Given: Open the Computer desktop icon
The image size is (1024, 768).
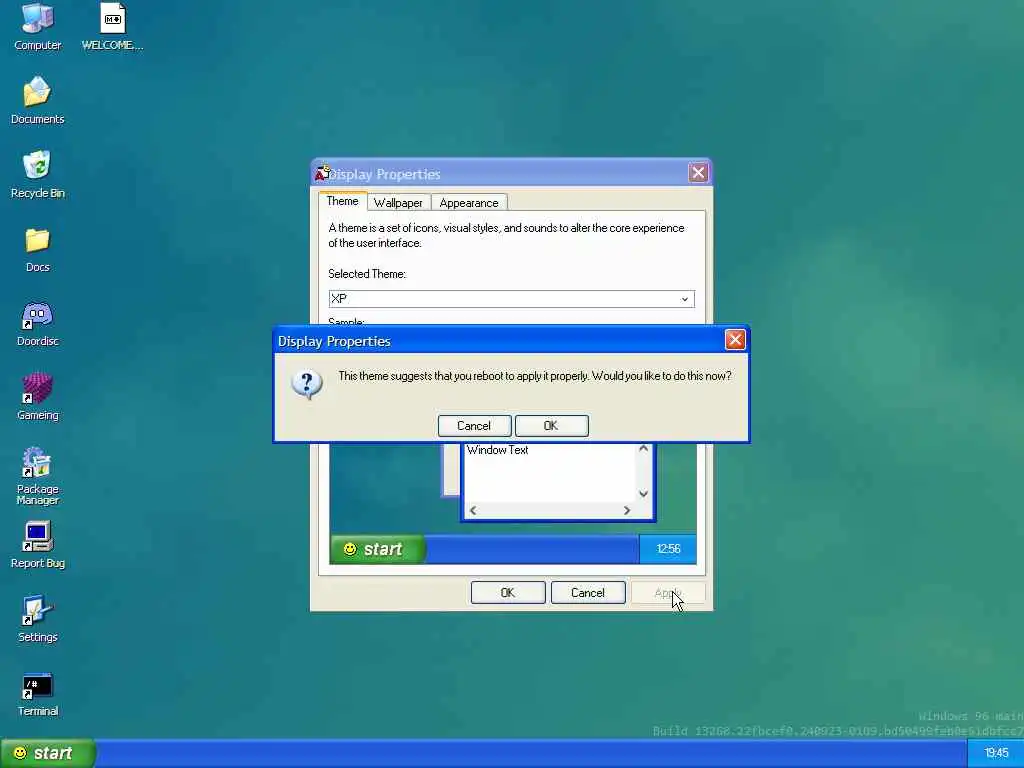Looking at the screenshot, I should (x=37, y=26).
